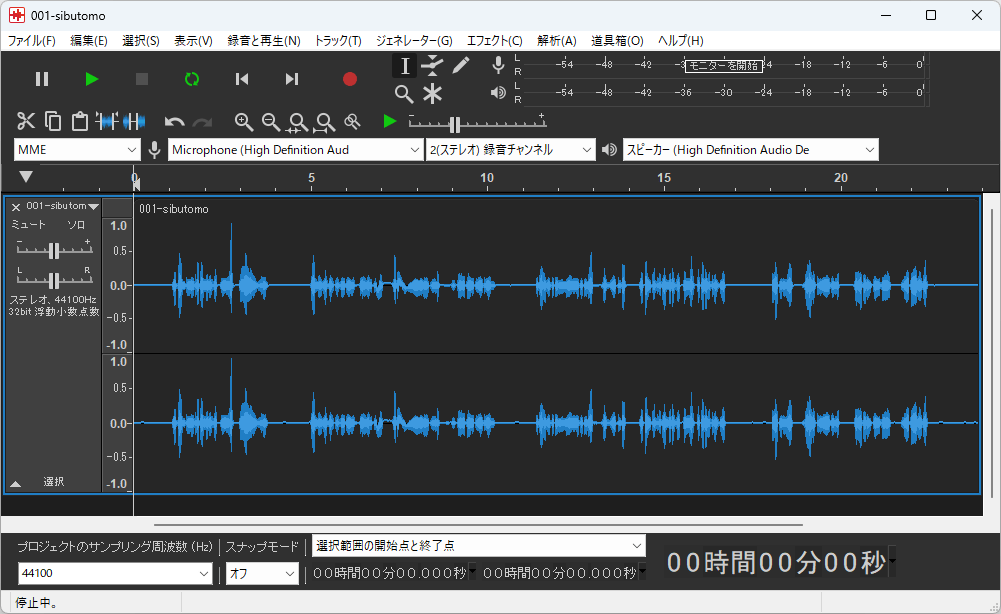Toggle the ソロ (solo) track button
The height and width of the screenshot is (614, 1001).
(76, 225)
